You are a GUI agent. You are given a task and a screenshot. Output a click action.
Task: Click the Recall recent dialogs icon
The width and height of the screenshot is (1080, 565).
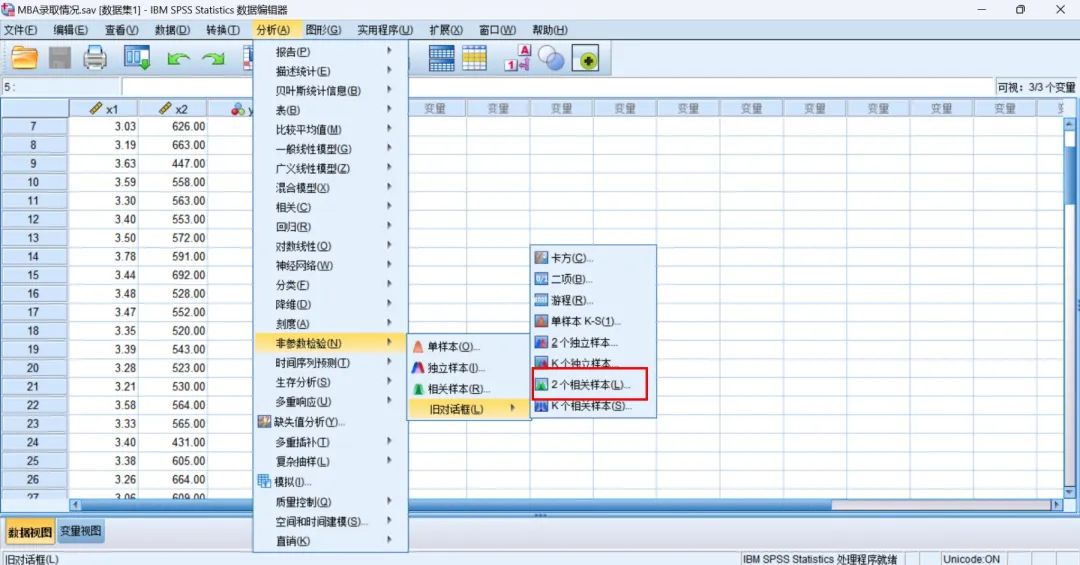point(137,58)
